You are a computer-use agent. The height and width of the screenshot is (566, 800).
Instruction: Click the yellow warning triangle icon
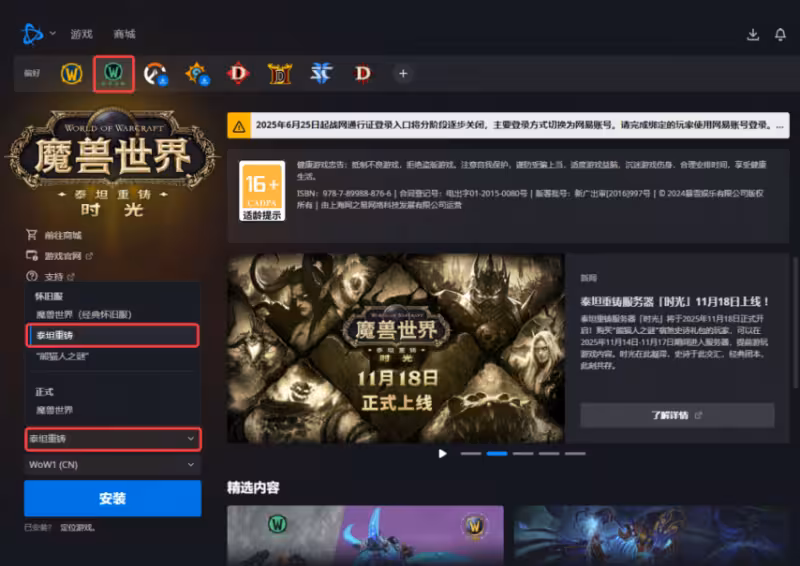coord(239,126)
